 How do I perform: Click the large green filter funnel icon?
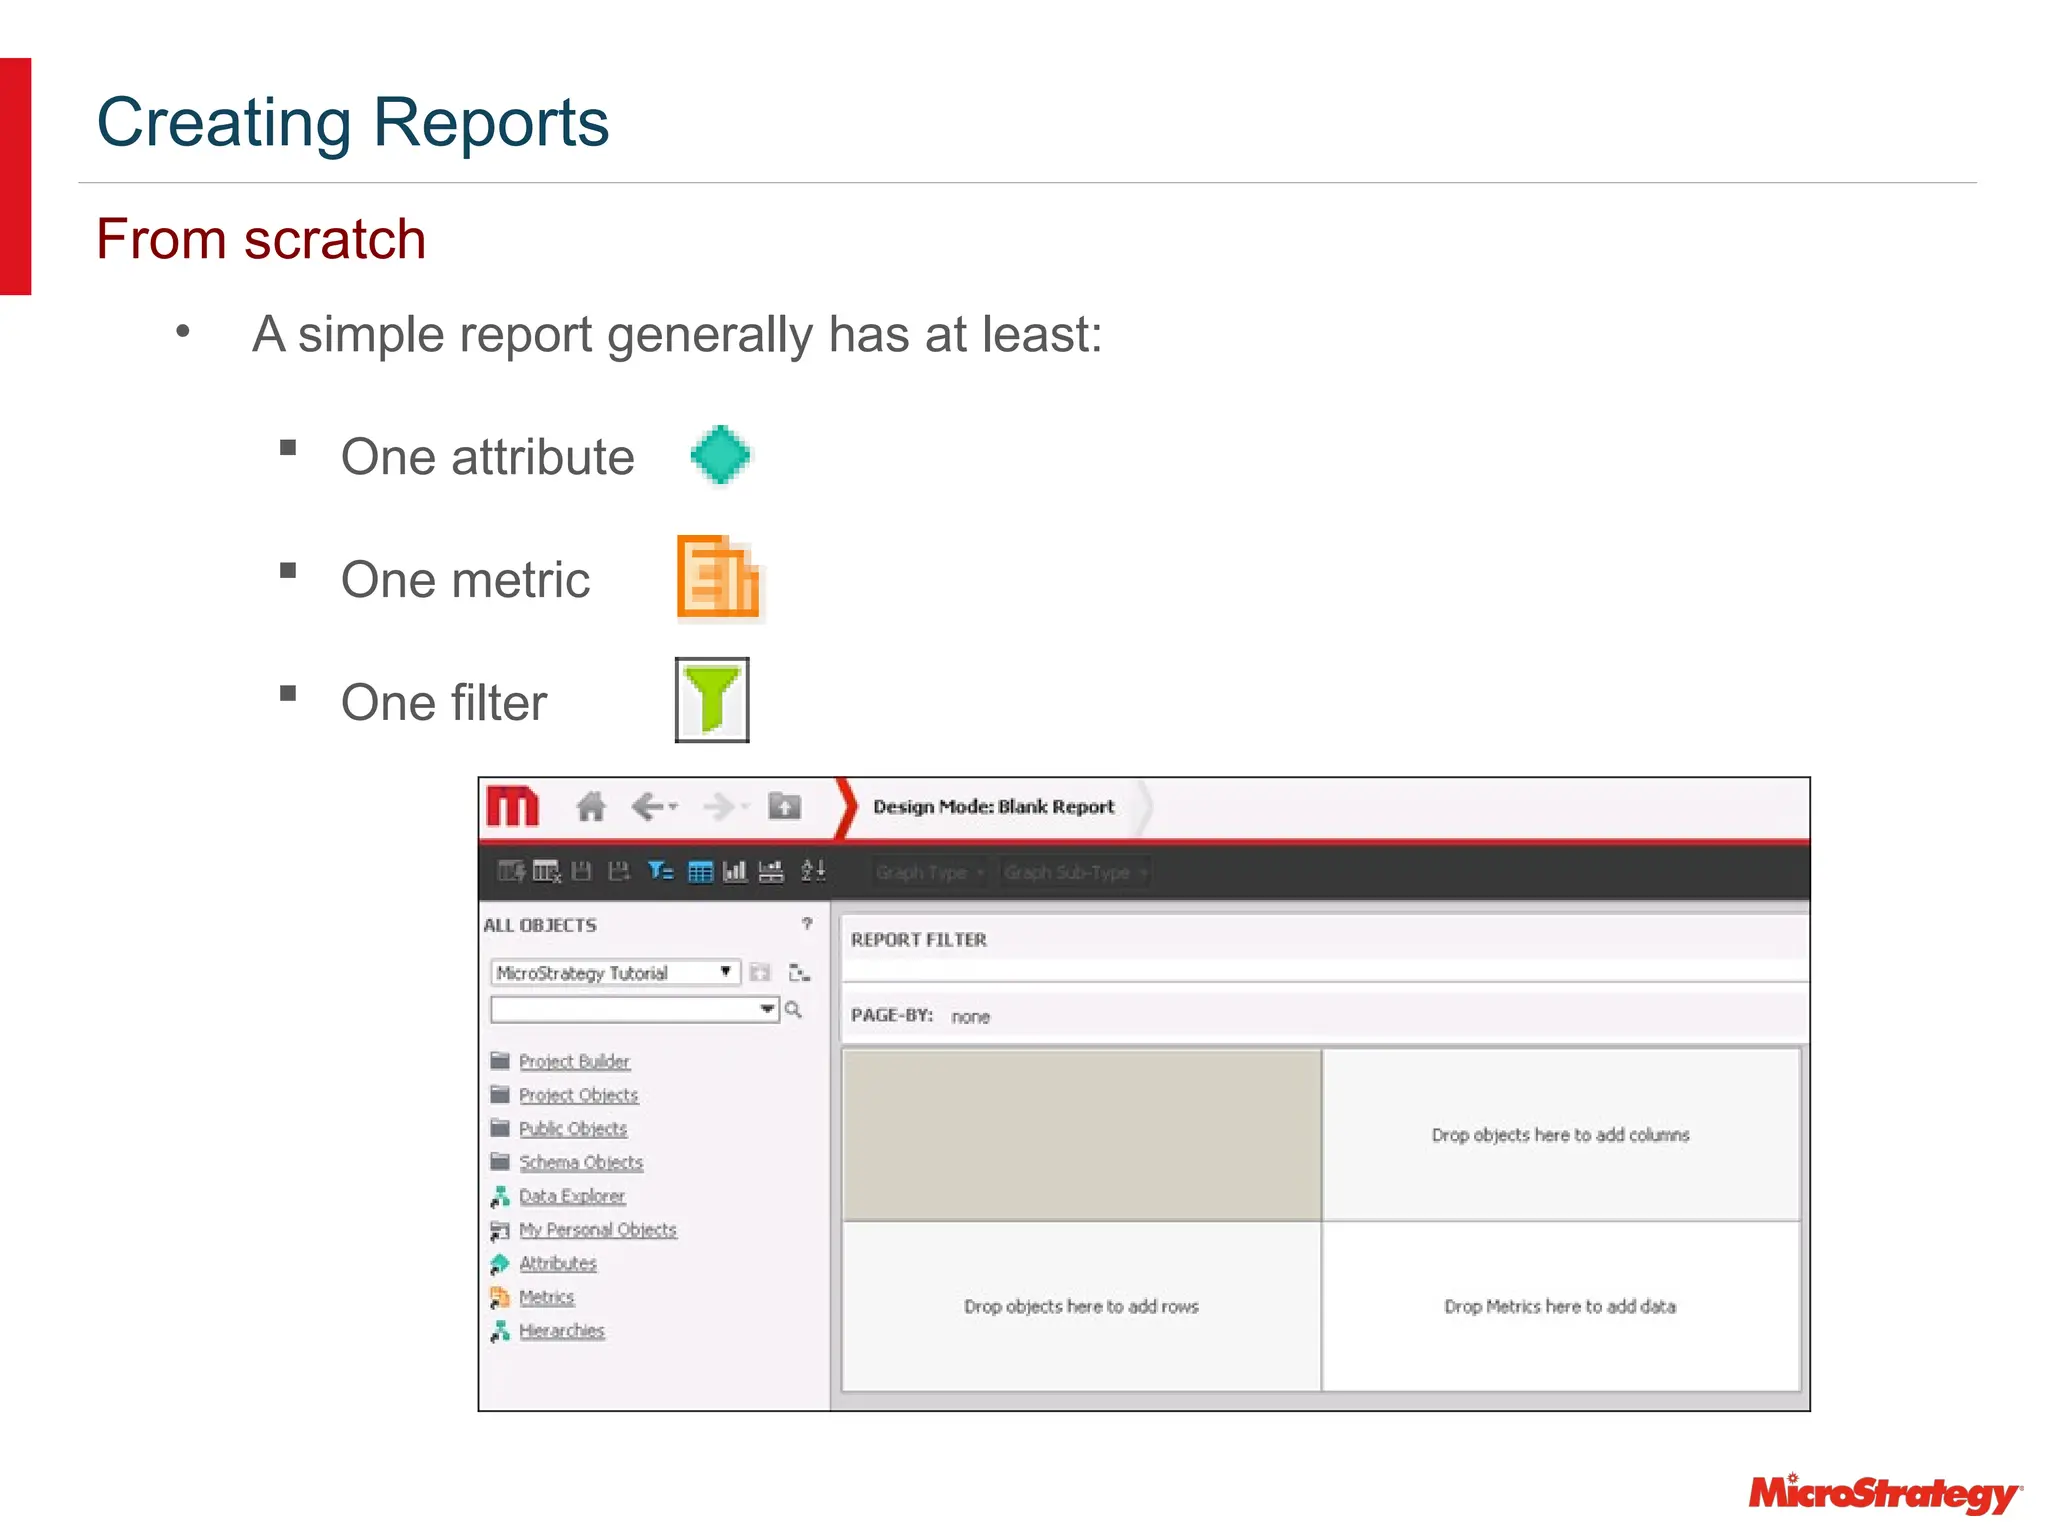(712, 700)
